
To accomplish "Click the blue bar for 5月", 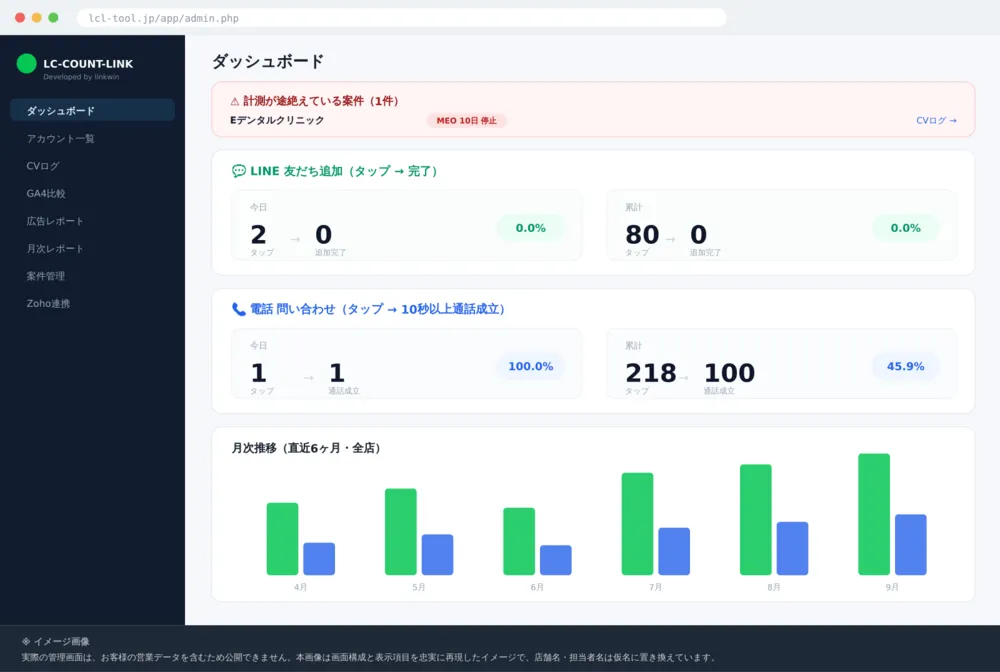I will tap(438, 555).
